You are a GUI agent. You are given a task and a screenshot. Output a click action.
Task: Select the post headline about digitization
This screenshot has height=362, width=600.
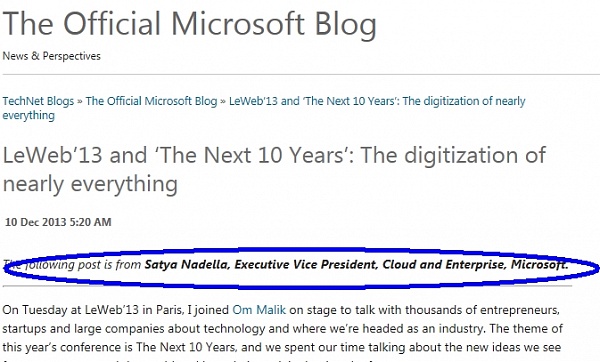point(274,170)
